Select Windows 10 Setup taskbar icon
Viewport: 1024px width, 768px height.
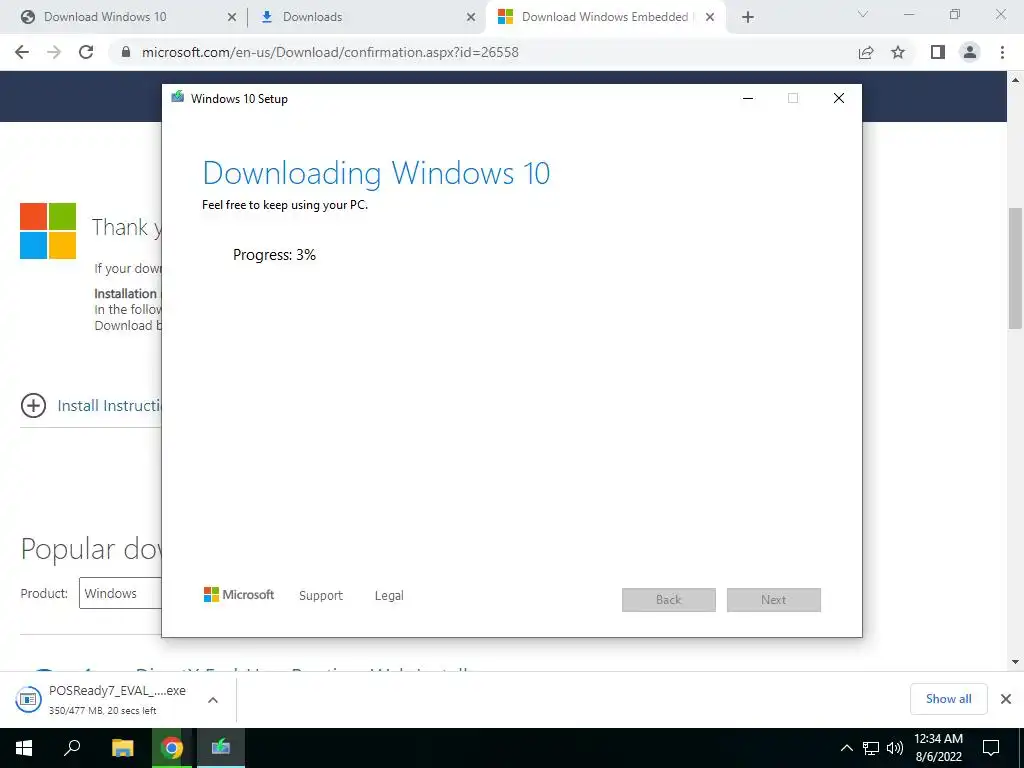click(x=221, y=748)
